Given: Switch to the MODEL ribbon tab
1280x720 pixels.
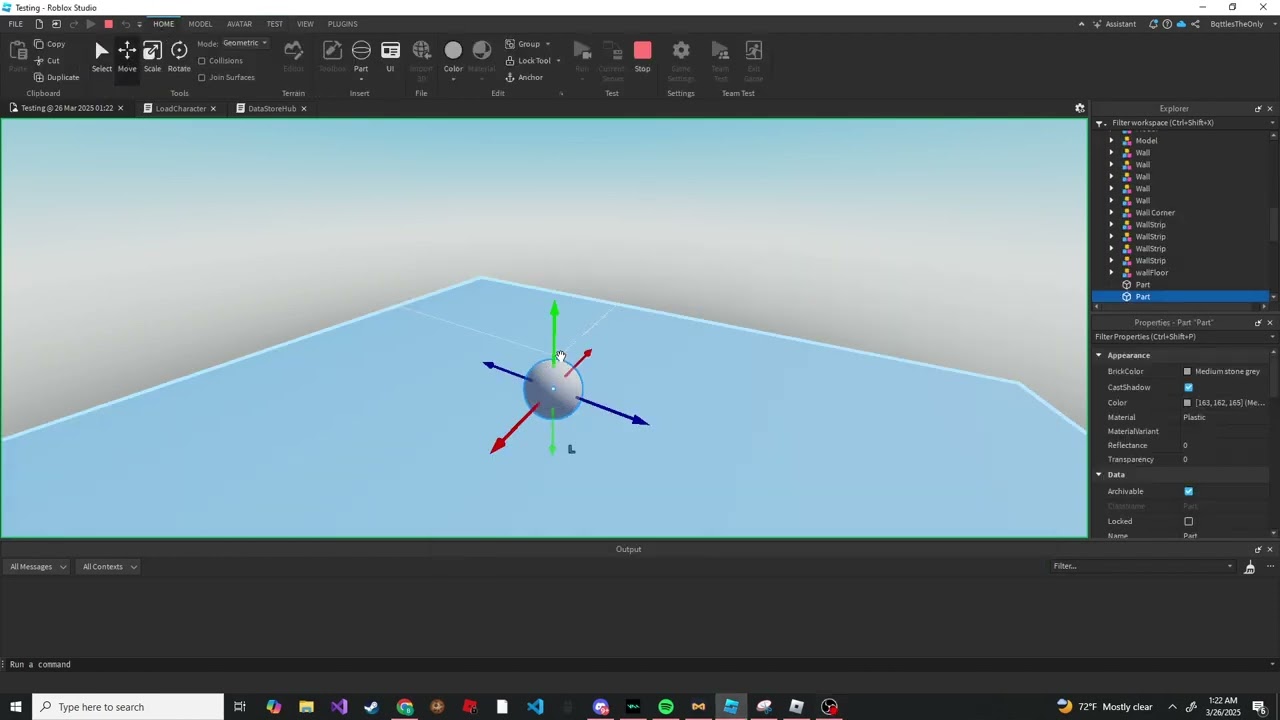Looking at the screenshot, I should point(200,24).
